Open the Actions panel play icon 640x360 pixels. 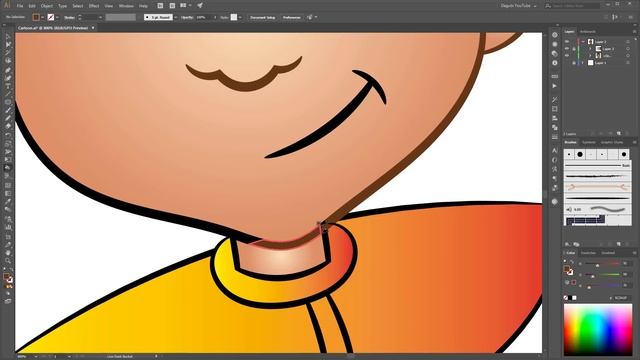554,86
